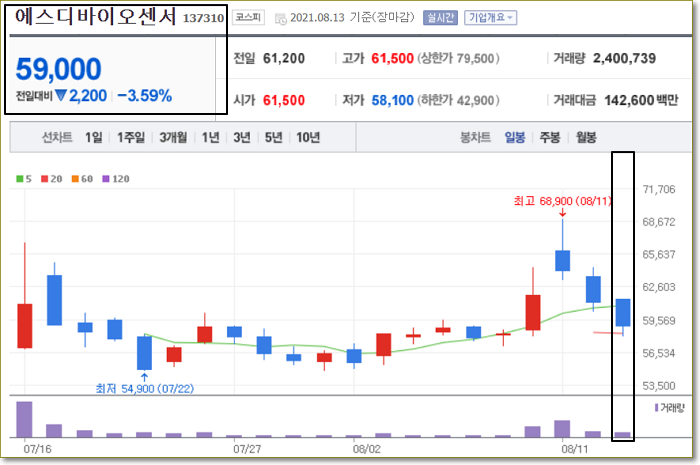Click the green 5-day moving average swatch

pyautogui.click(x=20, y=179)
